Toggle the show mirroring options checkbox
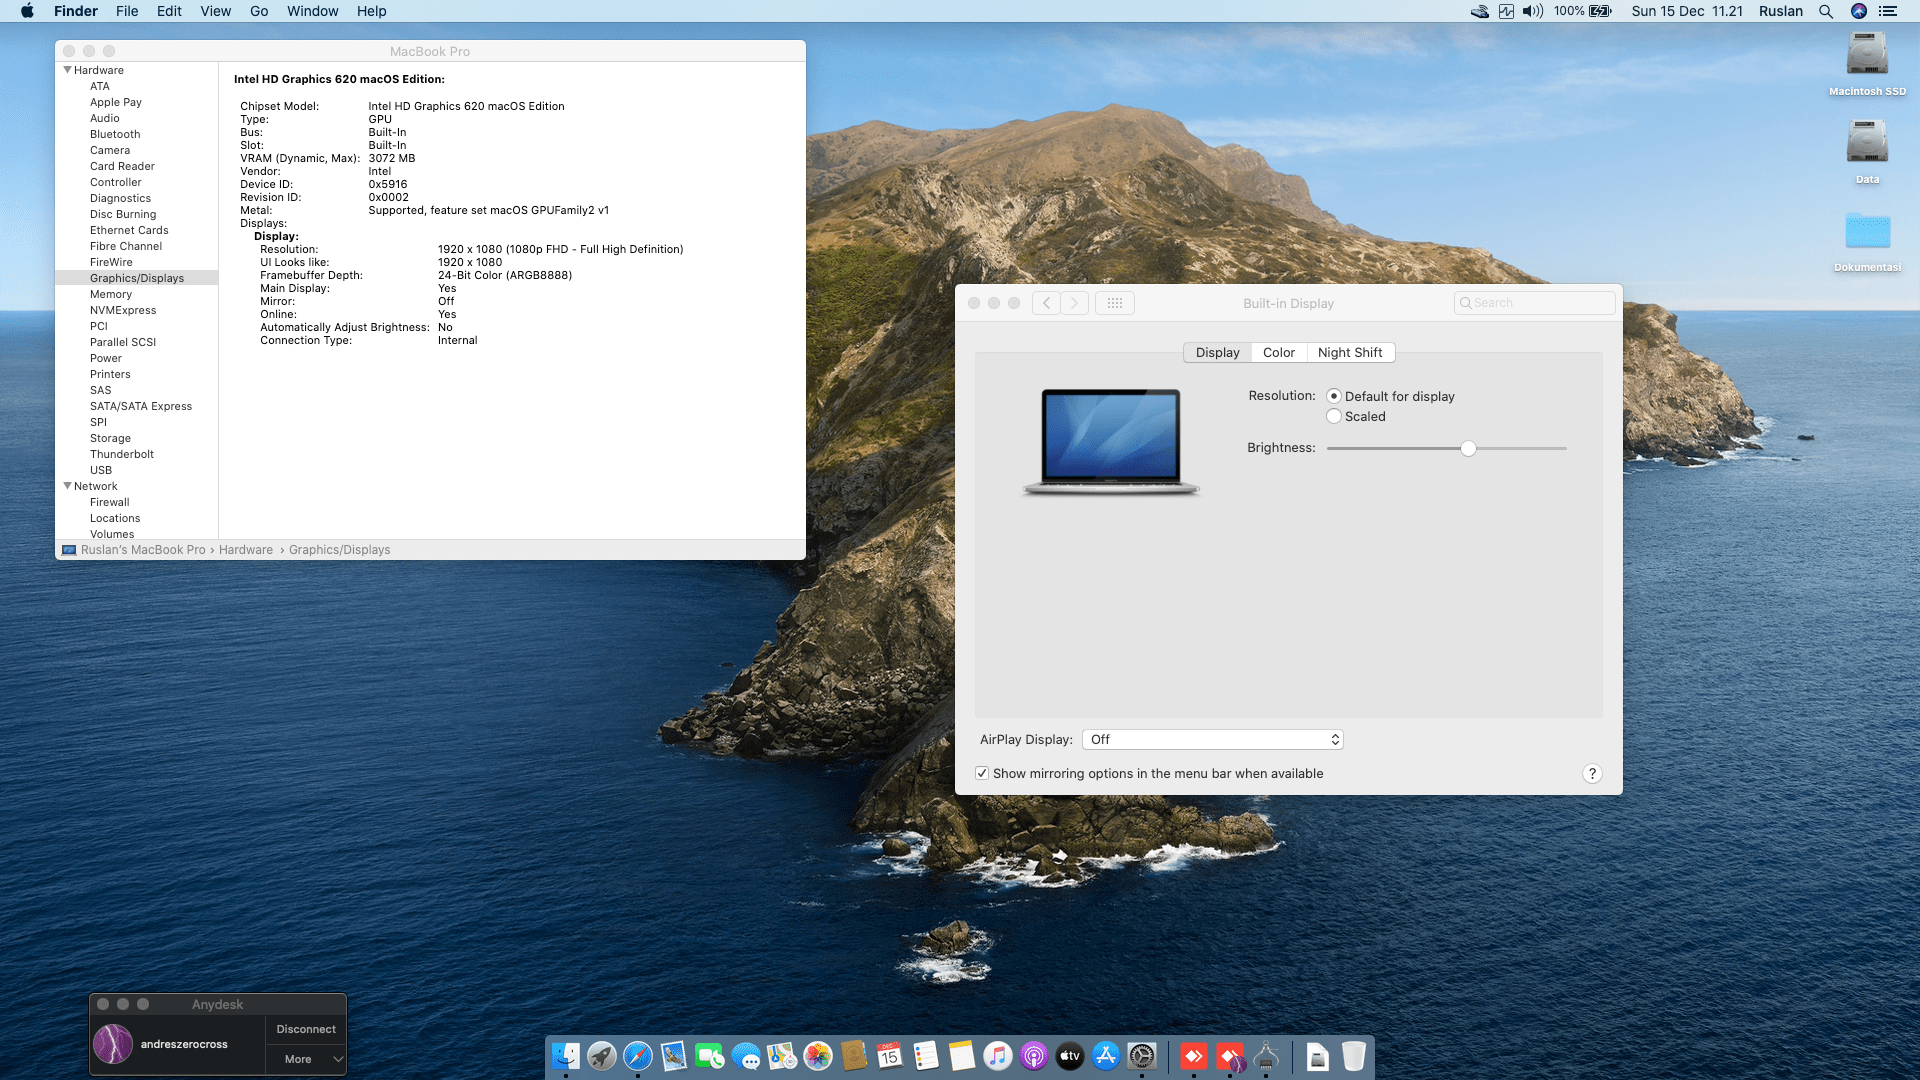Image resolution: width=1920 pixels, height=1080 pixels. pyautogui.click(x=982, y=774)
